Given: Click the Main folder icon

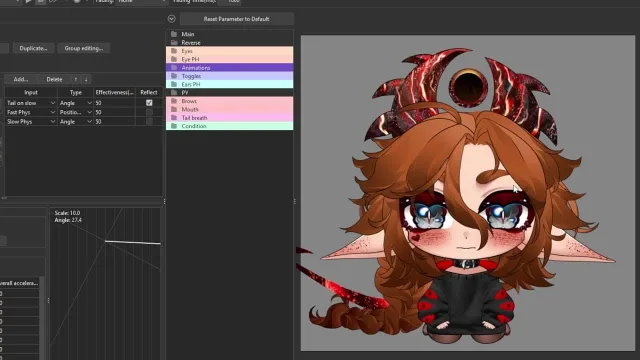Looking at the screenshot, I should [x=174, y=34].
